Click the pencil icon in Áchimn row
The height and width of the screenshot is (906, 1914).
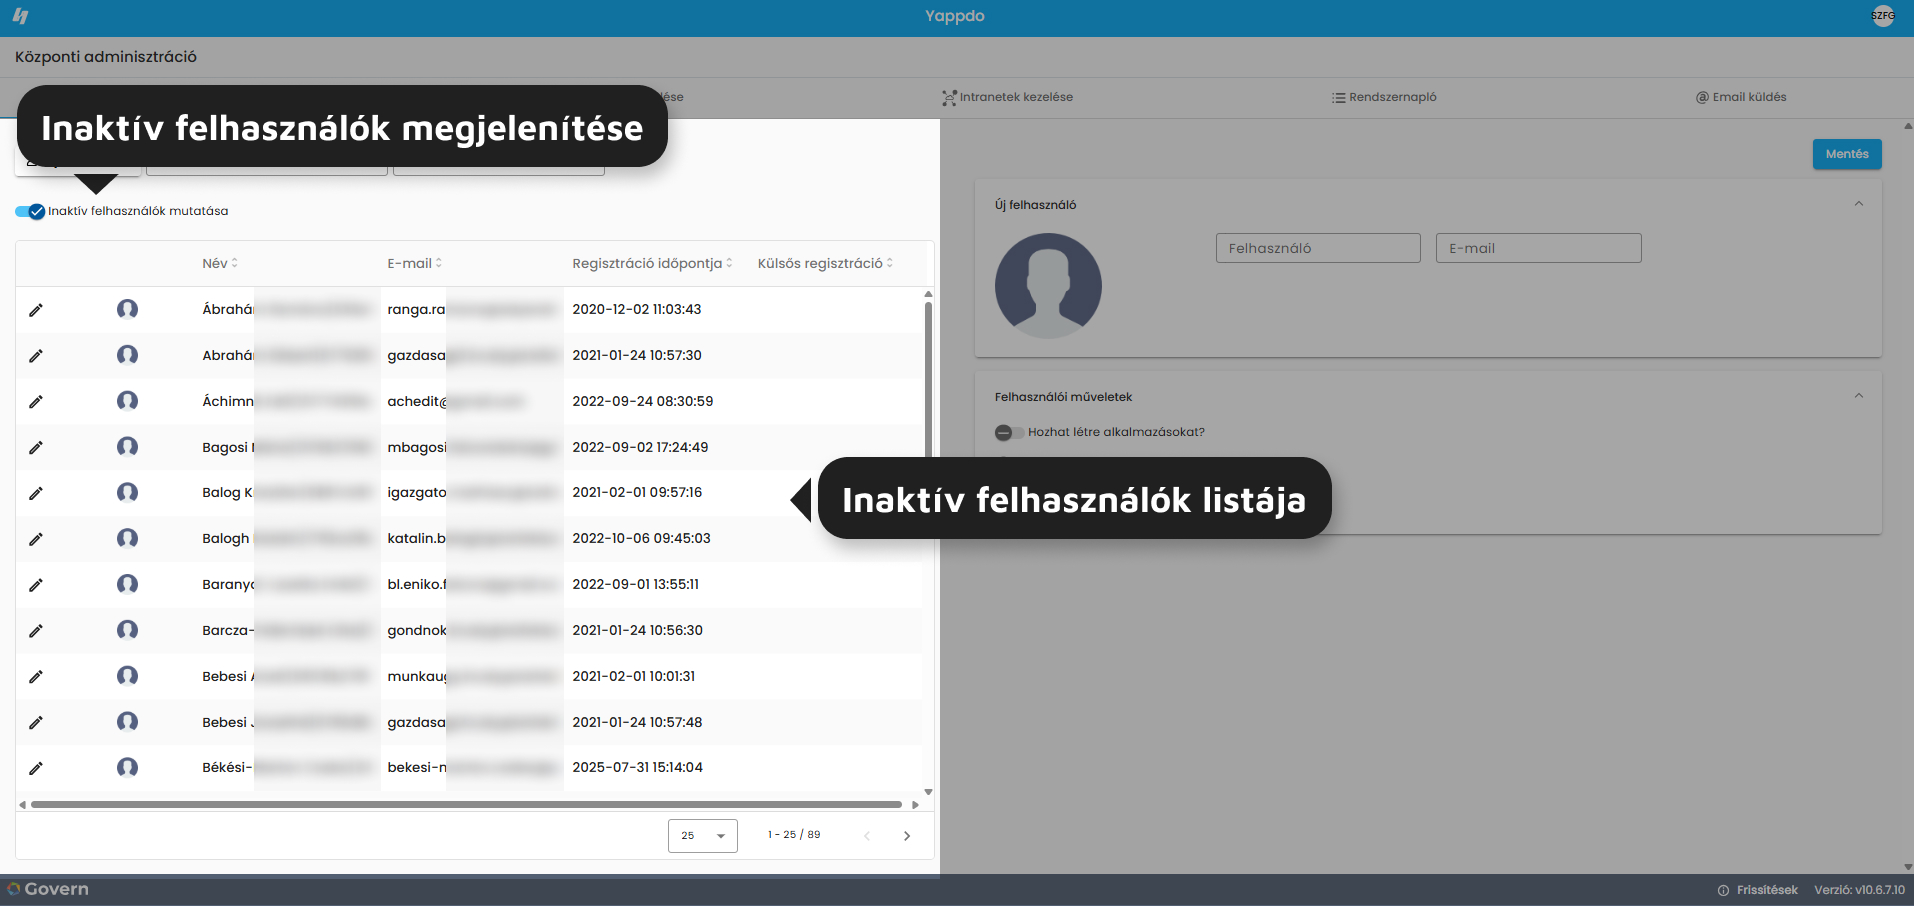[x=36, y=402]
